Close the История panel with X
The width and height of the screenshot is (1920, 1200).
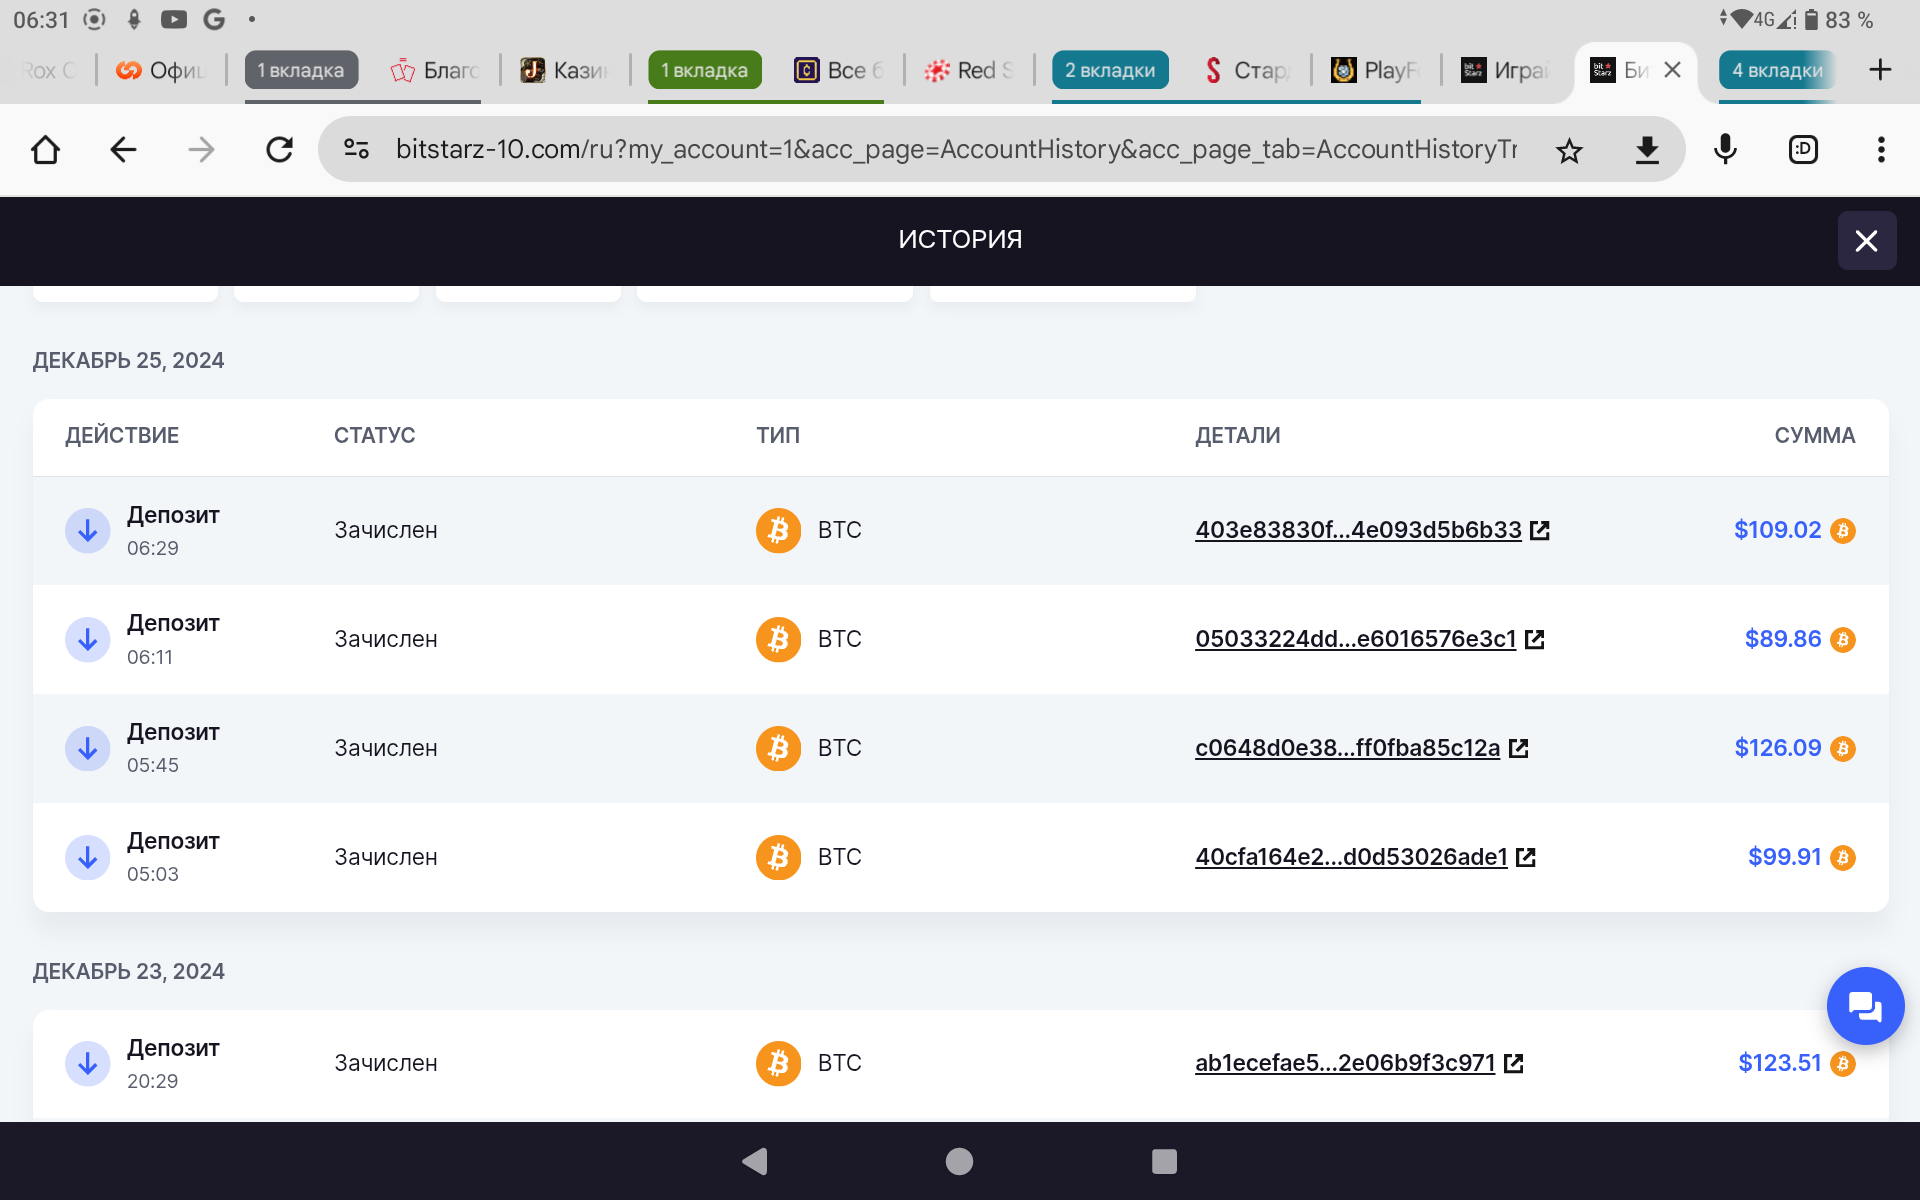point(1866,240)
